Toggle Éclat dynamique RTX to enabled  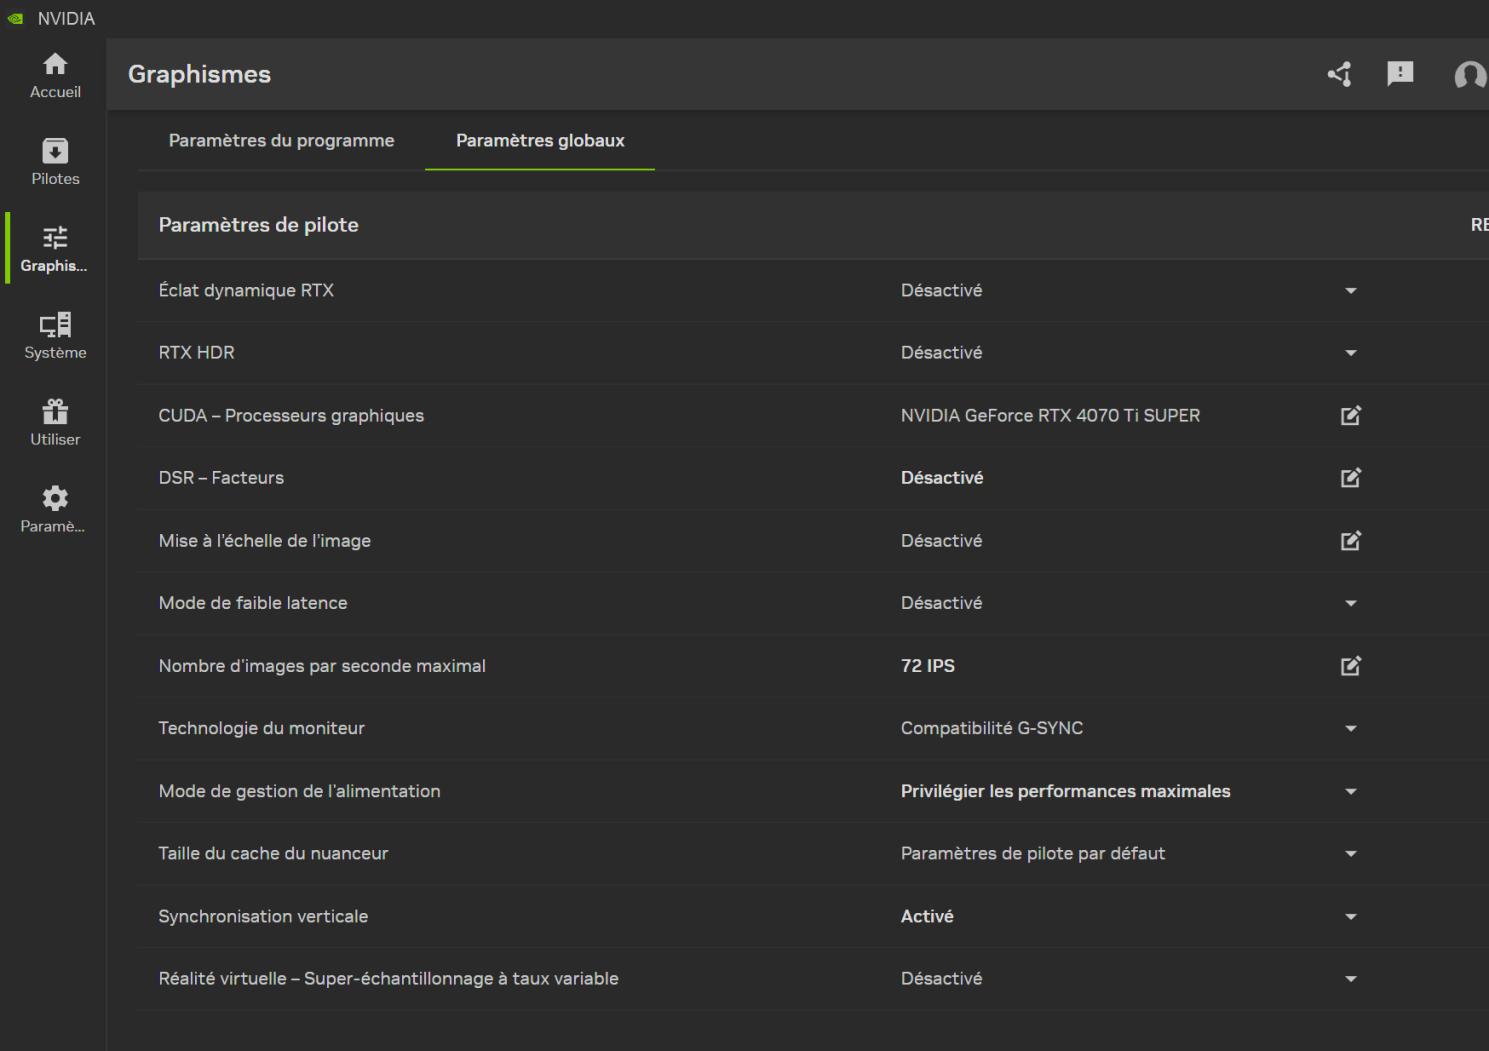[1350, 290]
